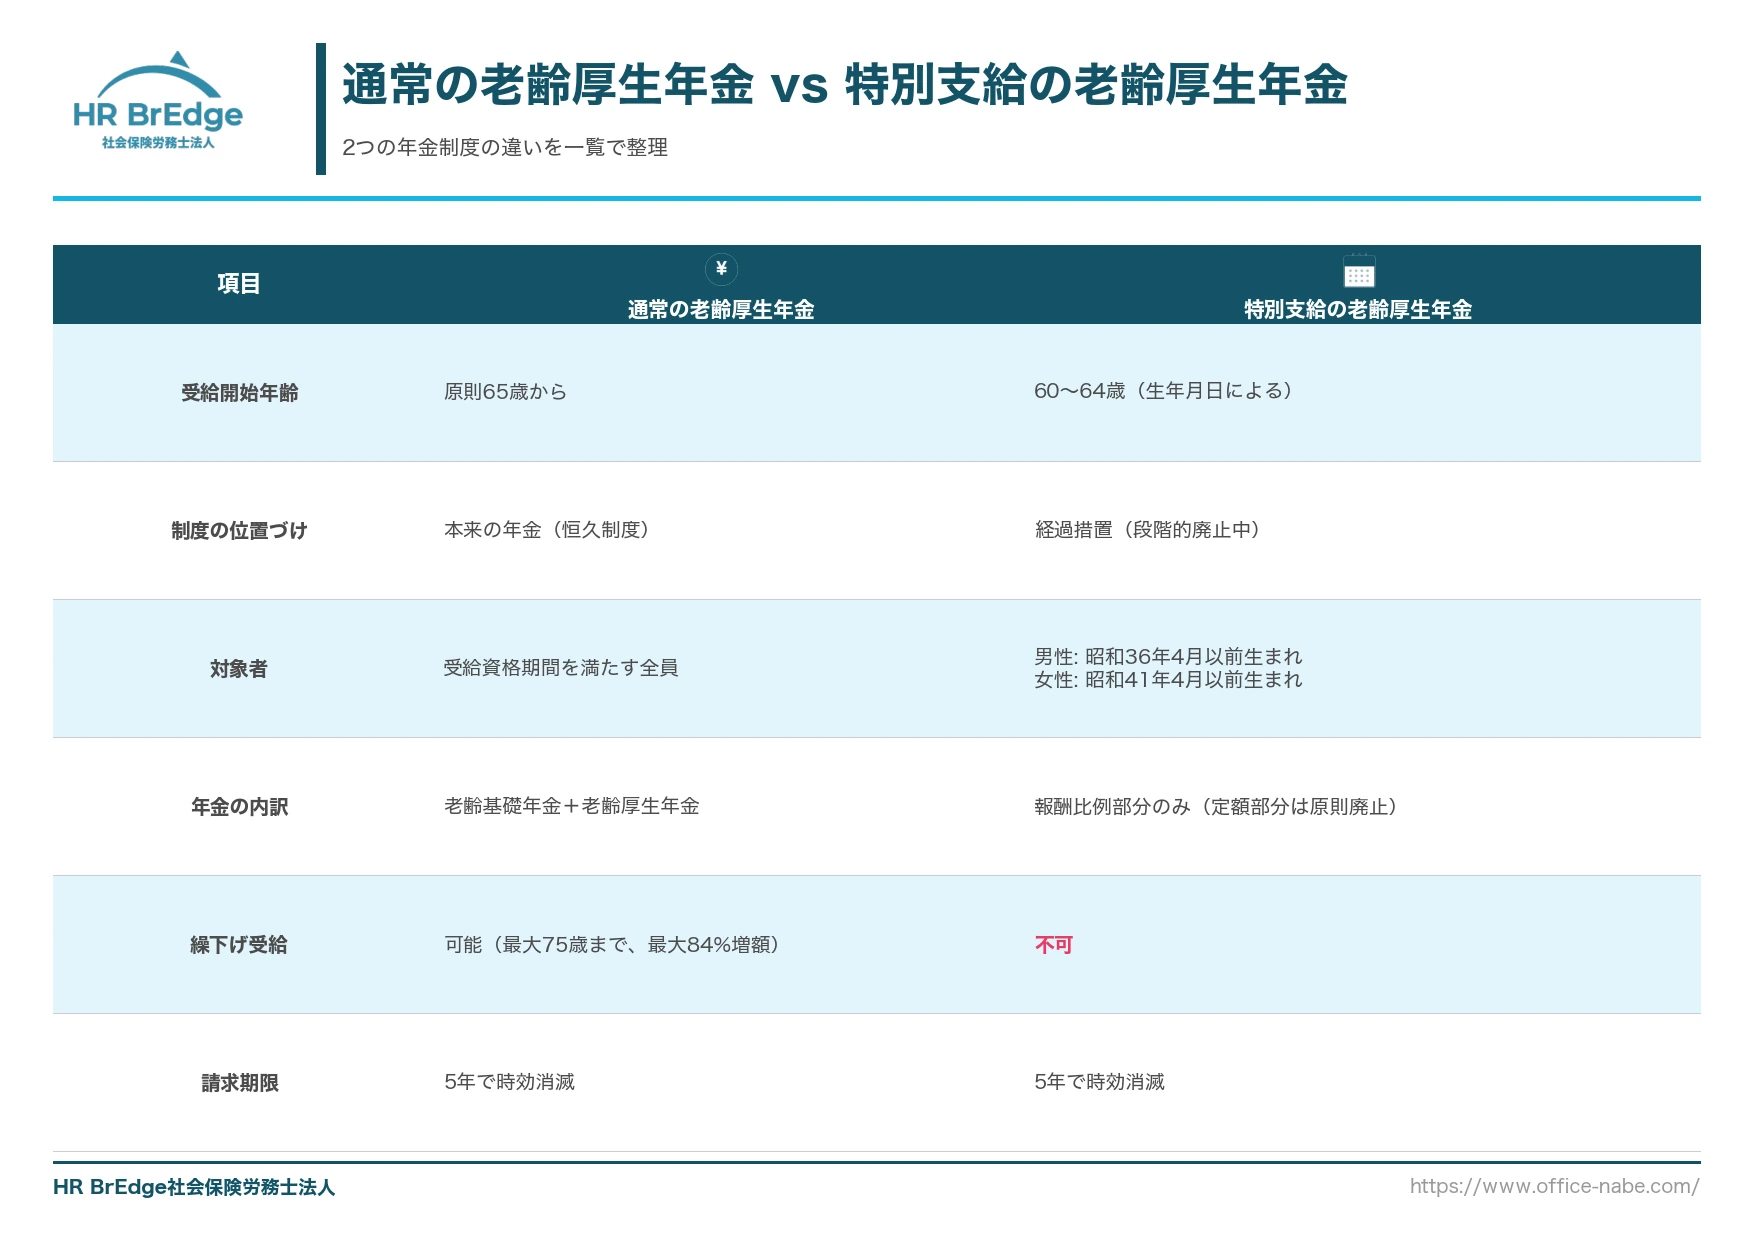This screenshot has height=1240, width=1753.
Task: Click subtitle 2つの年金制度の違いを一覧で整理
Action: [x=505, y=147]
